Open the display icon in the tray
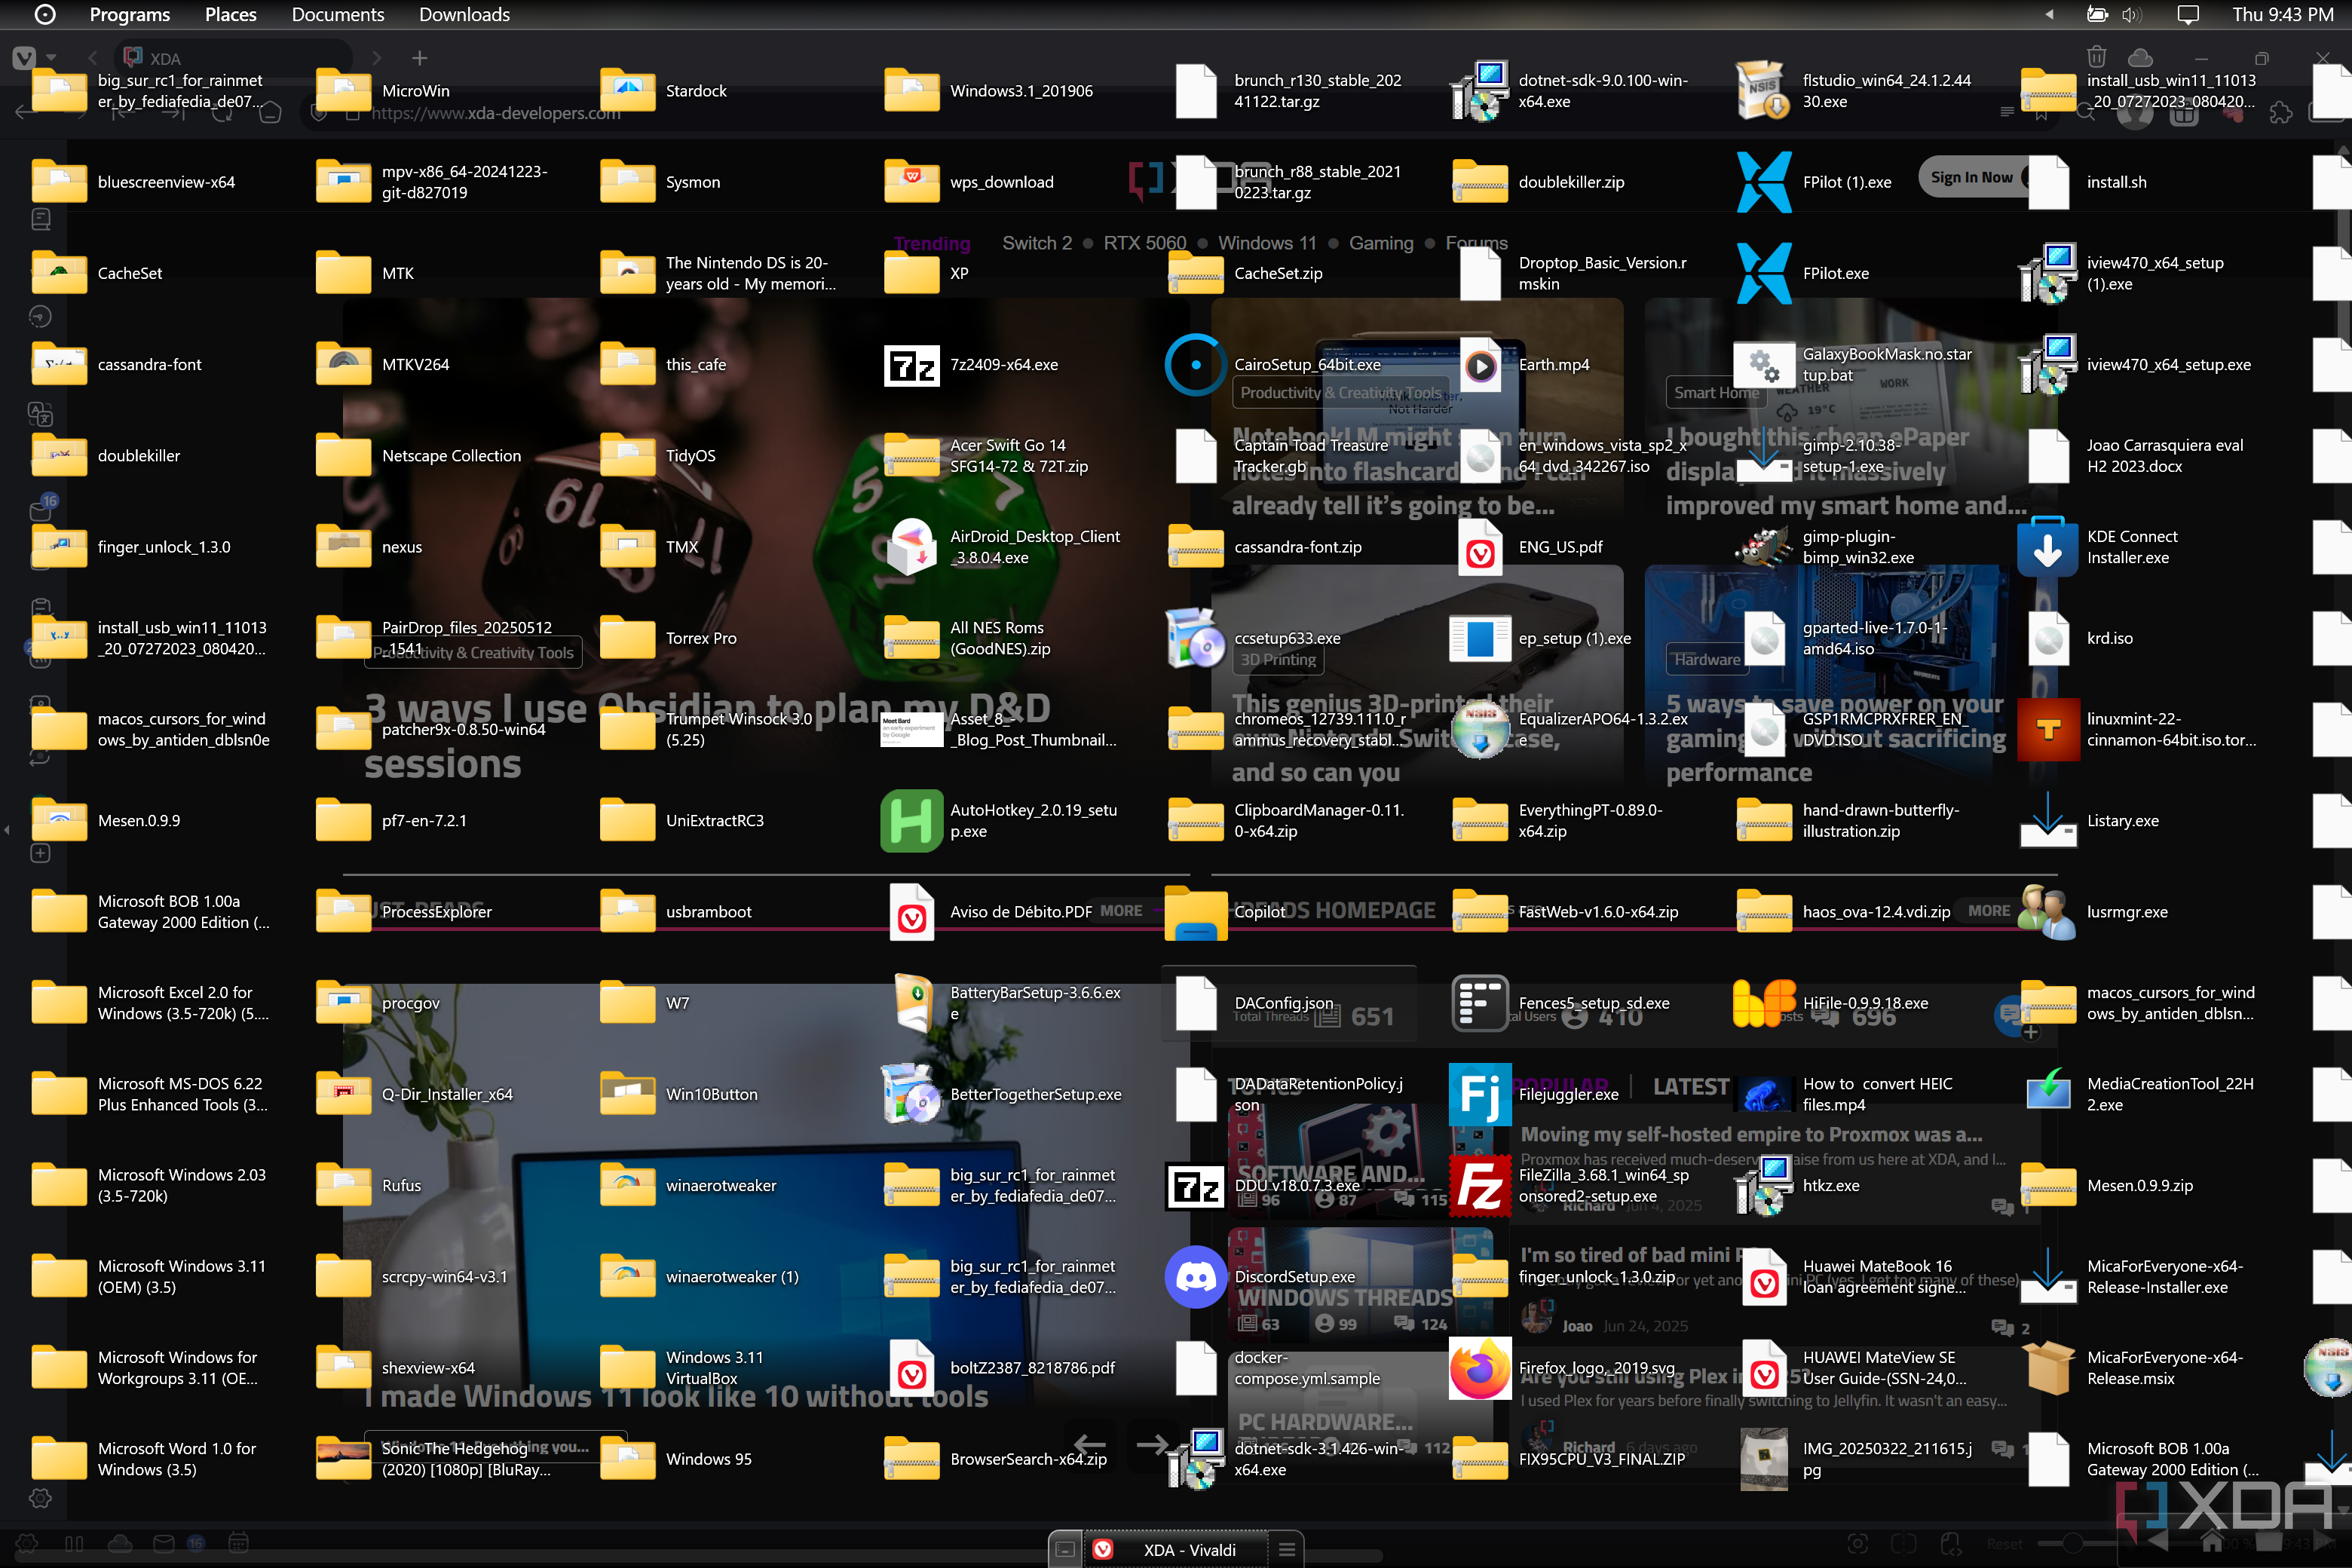Viewport: 2352px width, 1568px height. tap(2188, 15)
